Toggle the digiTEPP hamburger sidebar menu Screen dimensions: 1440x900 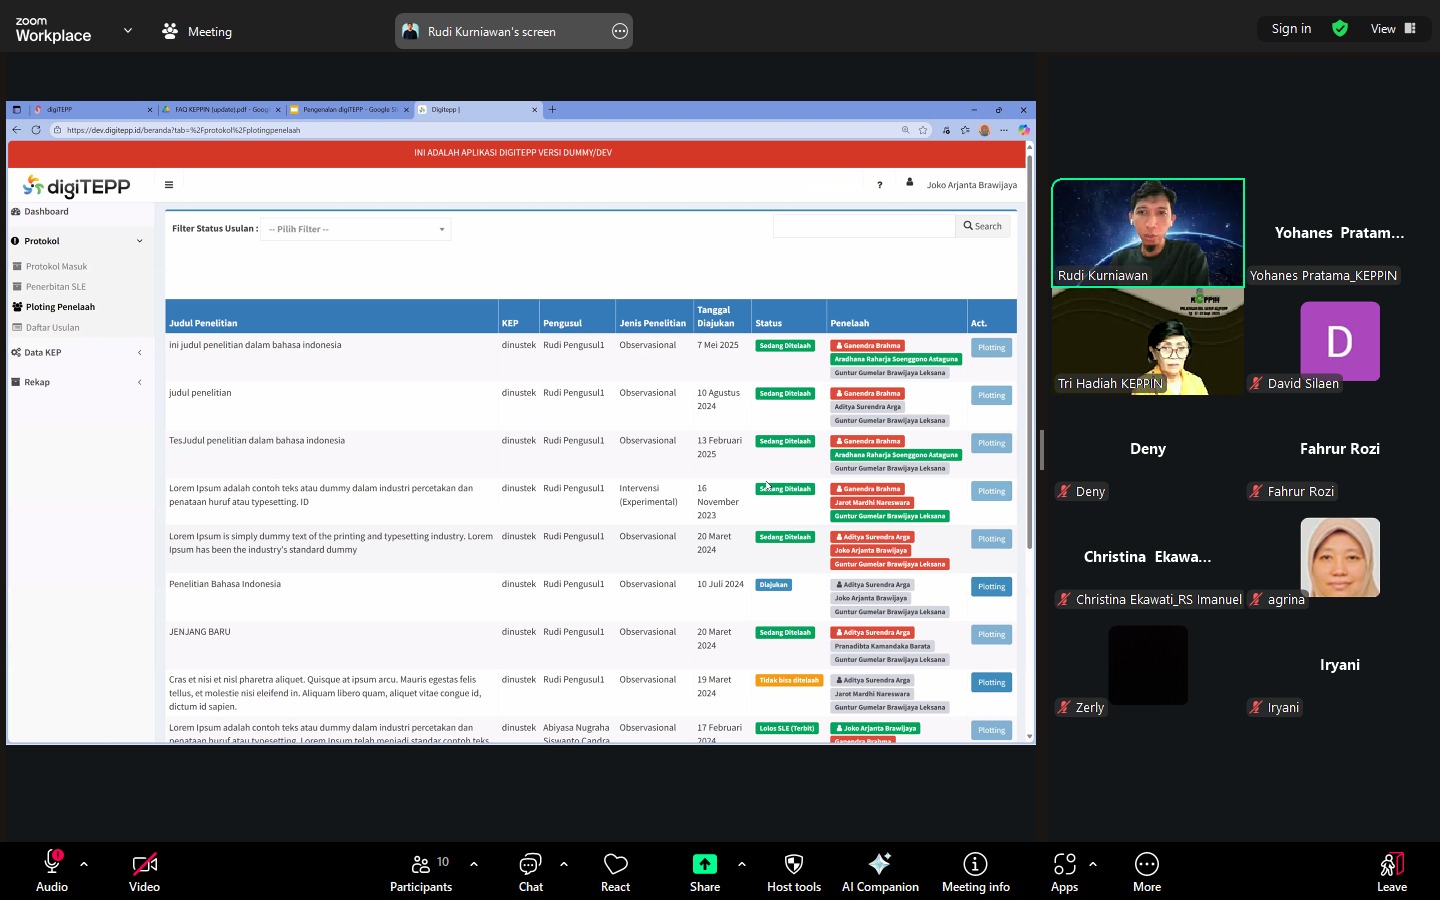coord(169,185)
